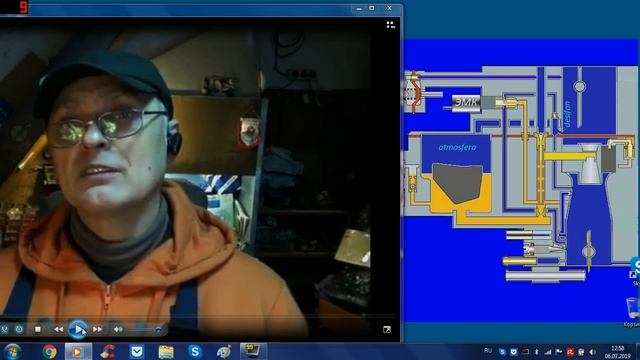Skip to previous with the rewind button
This screenshot has width=640, height=360.
click(58, 329)
